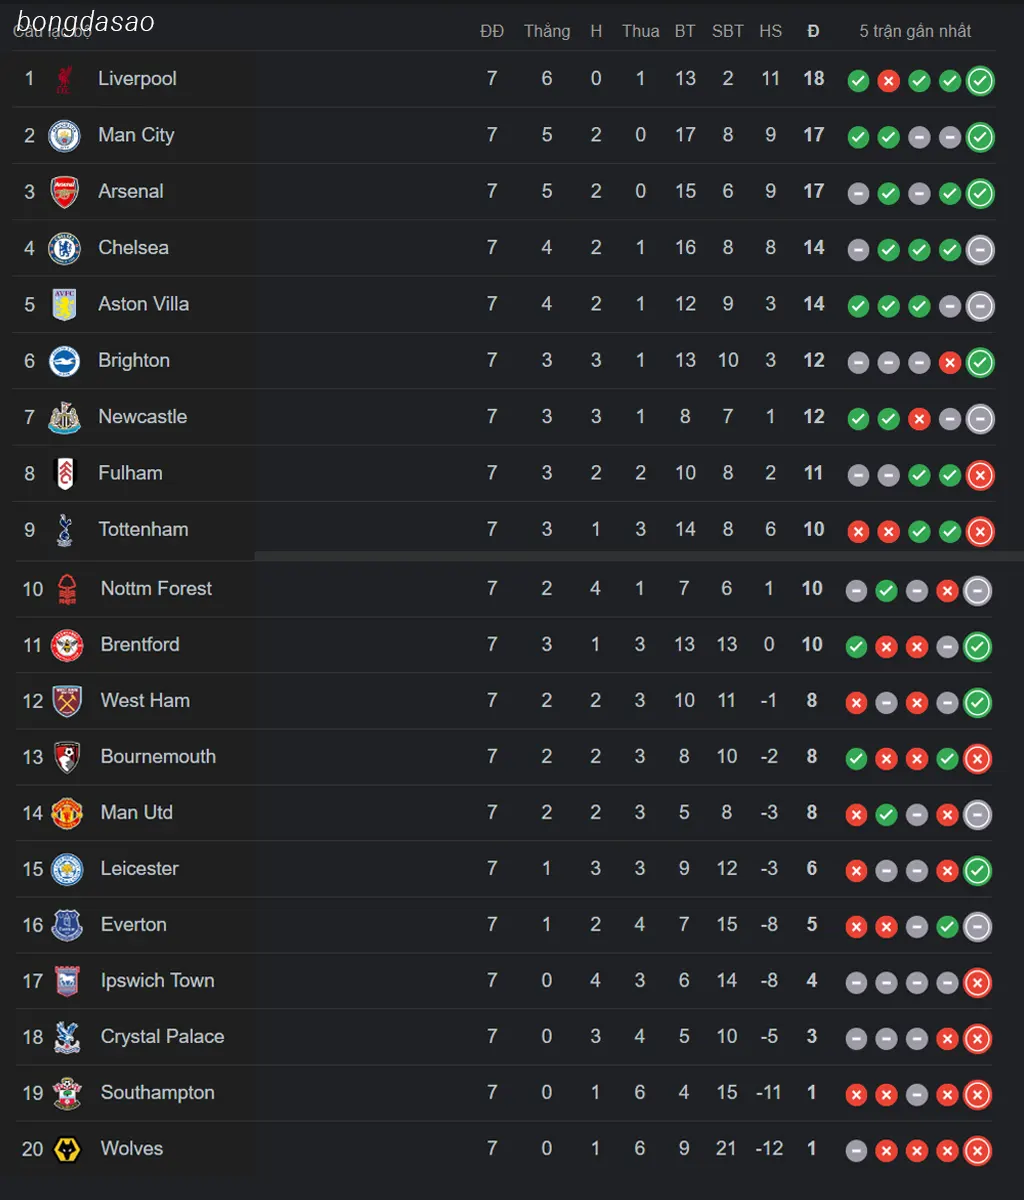
Task: Click the Man Utd club crest
Action: point(67,813)
